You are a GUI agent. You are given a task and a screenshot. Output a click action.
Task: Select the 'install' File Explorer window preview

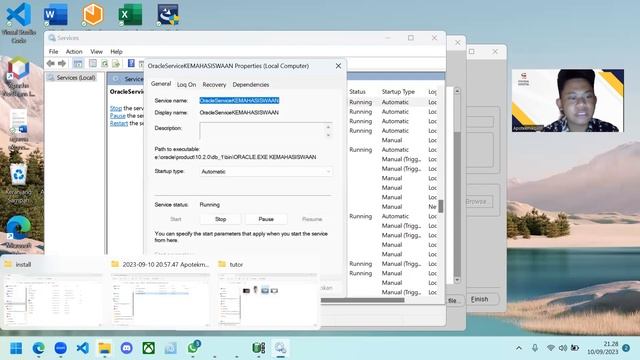click(x=53, y=293)
